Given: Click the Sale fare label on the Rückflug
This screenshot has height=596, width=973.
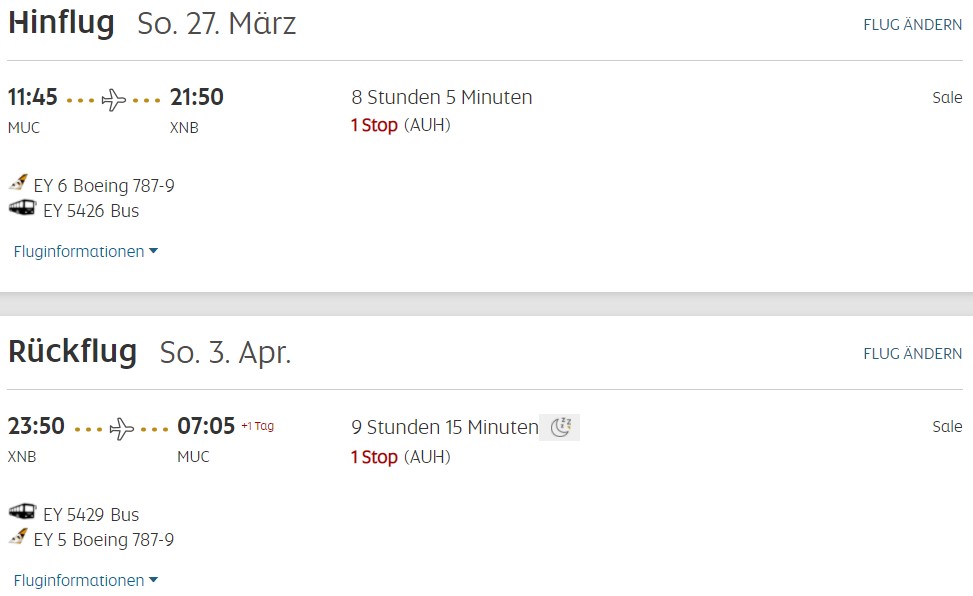Looking at the screenshot, I should [x=946, y=427].
